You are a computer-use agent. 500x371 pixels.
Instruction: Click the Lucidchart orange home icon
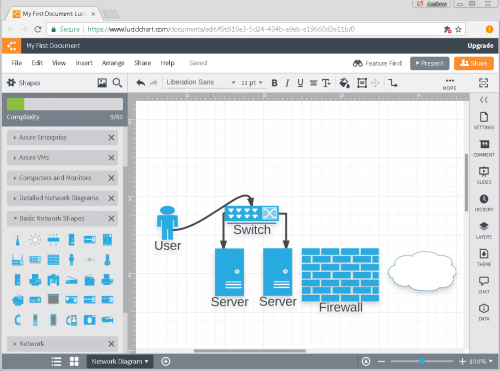click(x=12, y=46)
